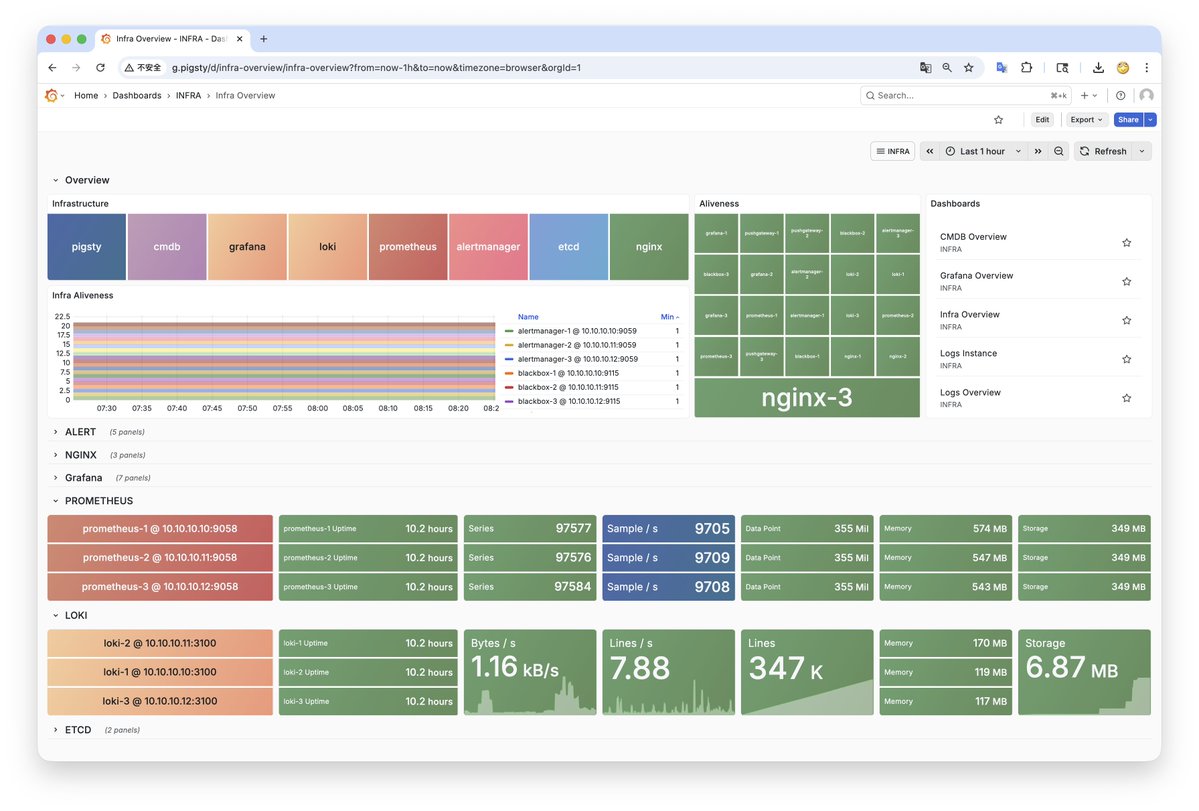The width and height of the screenshot is (1199, 811).
Task: Open loki-2 @ 10.10.10.11:3100 panel
Action: (x=160, y=644)
